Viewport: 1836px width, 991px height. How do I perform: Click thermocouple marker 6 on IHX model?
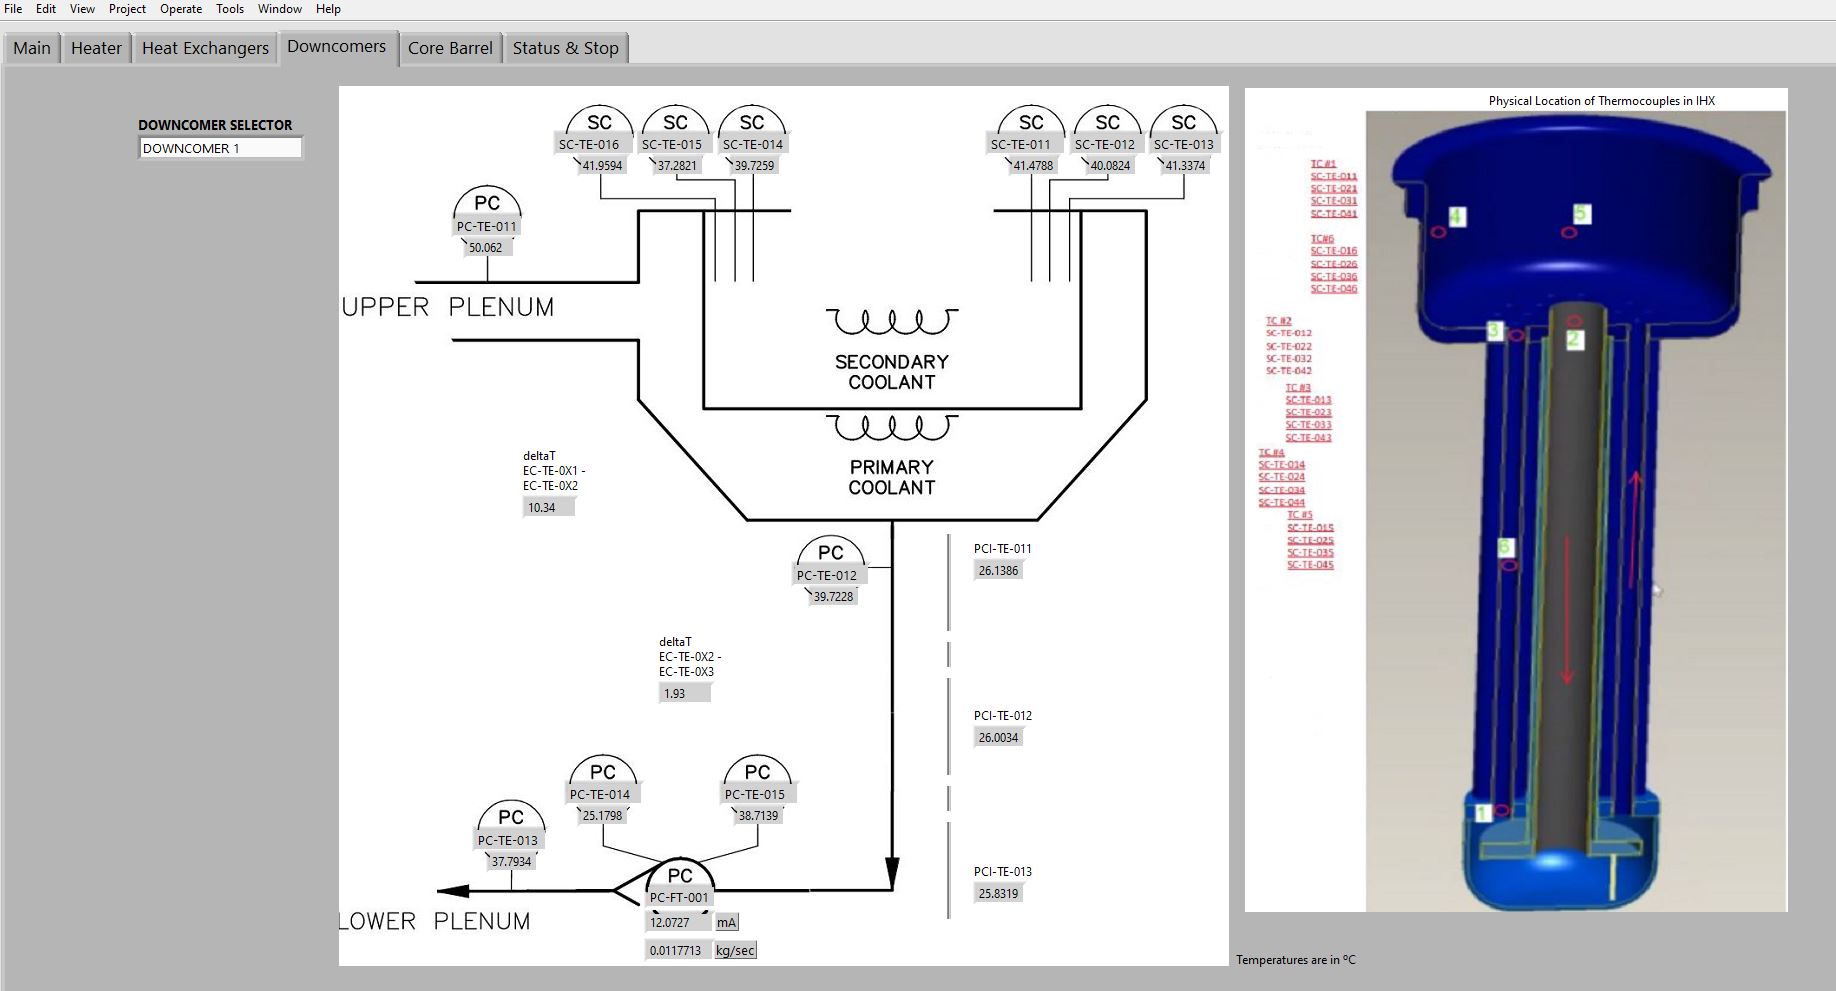1505,547
